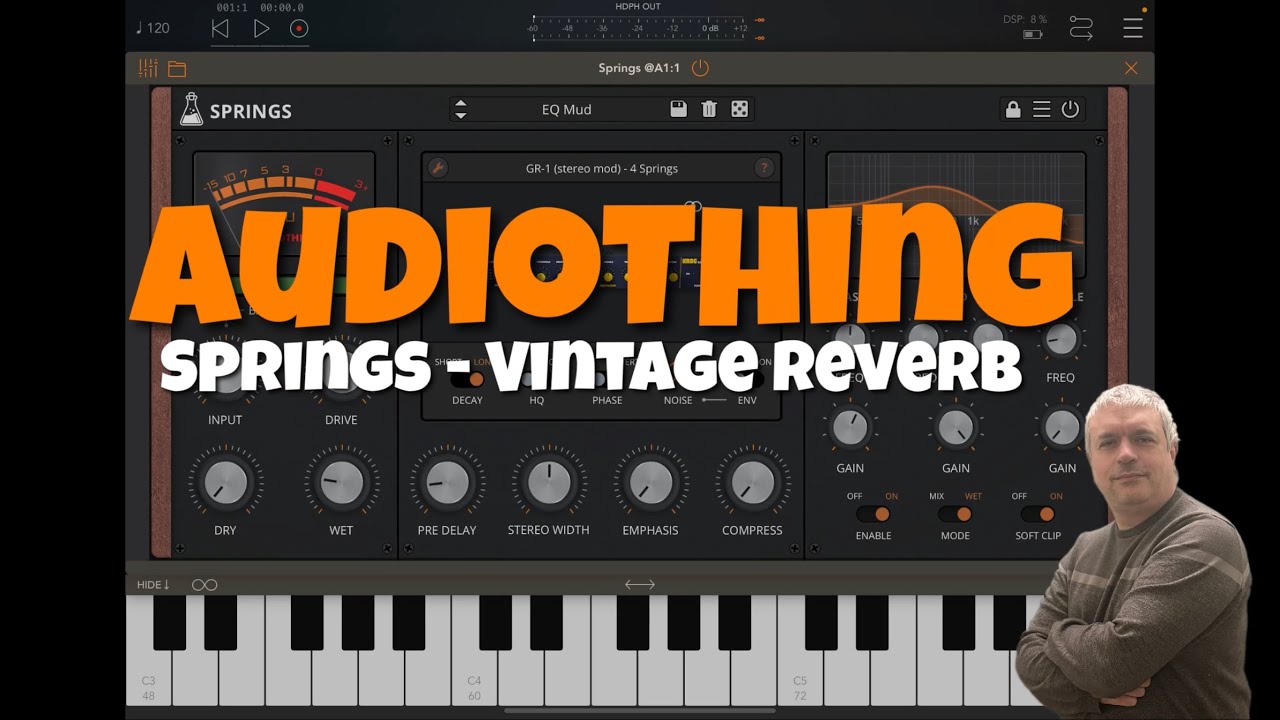
Task: Open the mixer sliders icon in plugin header
Action: click(148, 68)
